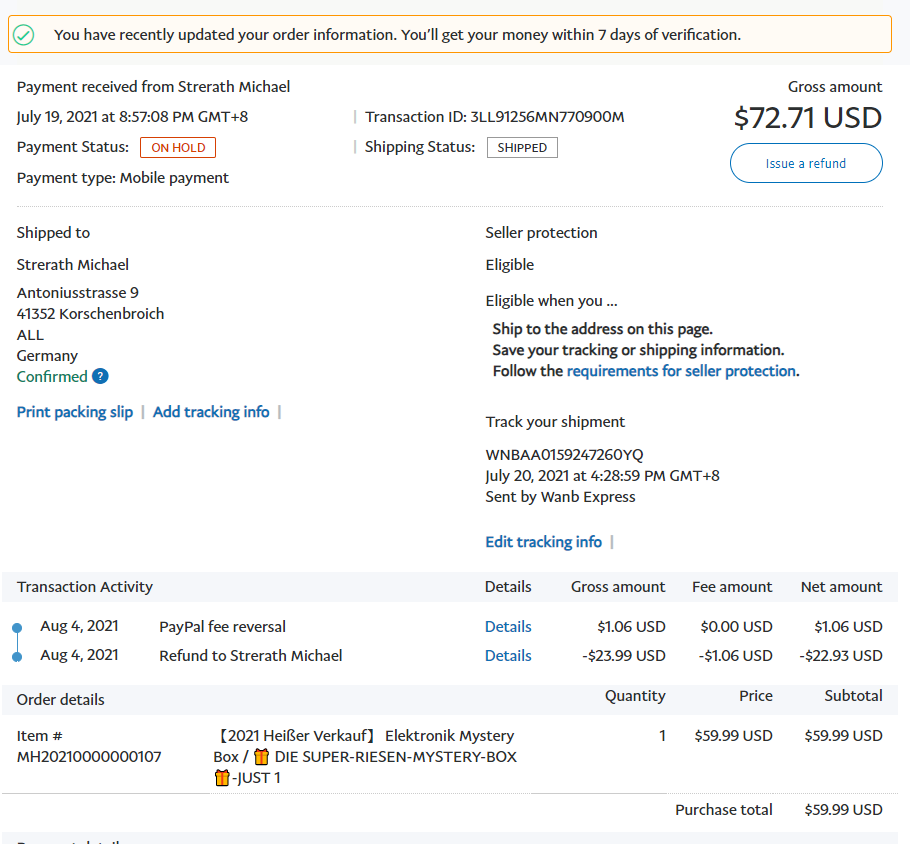
Task: Click the item number MH20210000000107
Action: tap(89, 757)
